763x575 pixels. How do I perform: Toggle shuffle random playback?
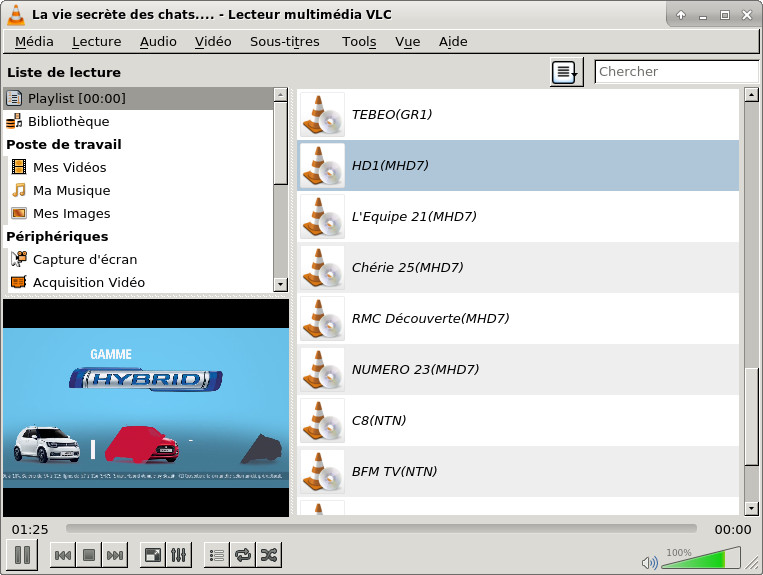tap(269, 555)
